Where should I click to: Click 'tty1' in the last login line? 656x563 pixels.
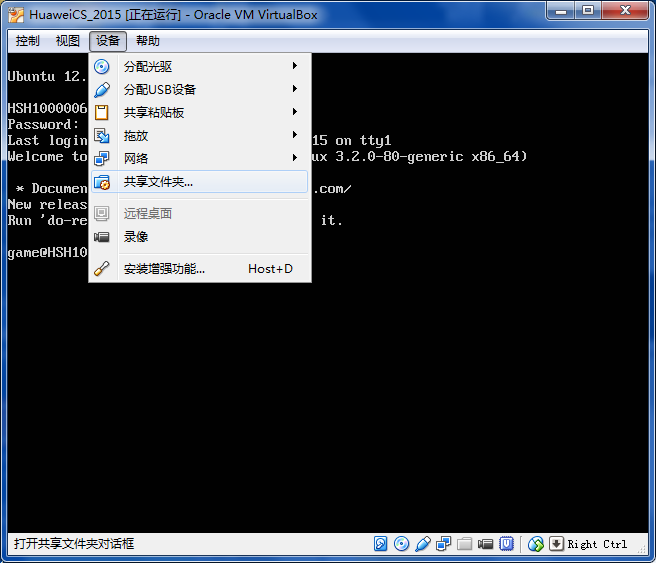tap(375, 141)
